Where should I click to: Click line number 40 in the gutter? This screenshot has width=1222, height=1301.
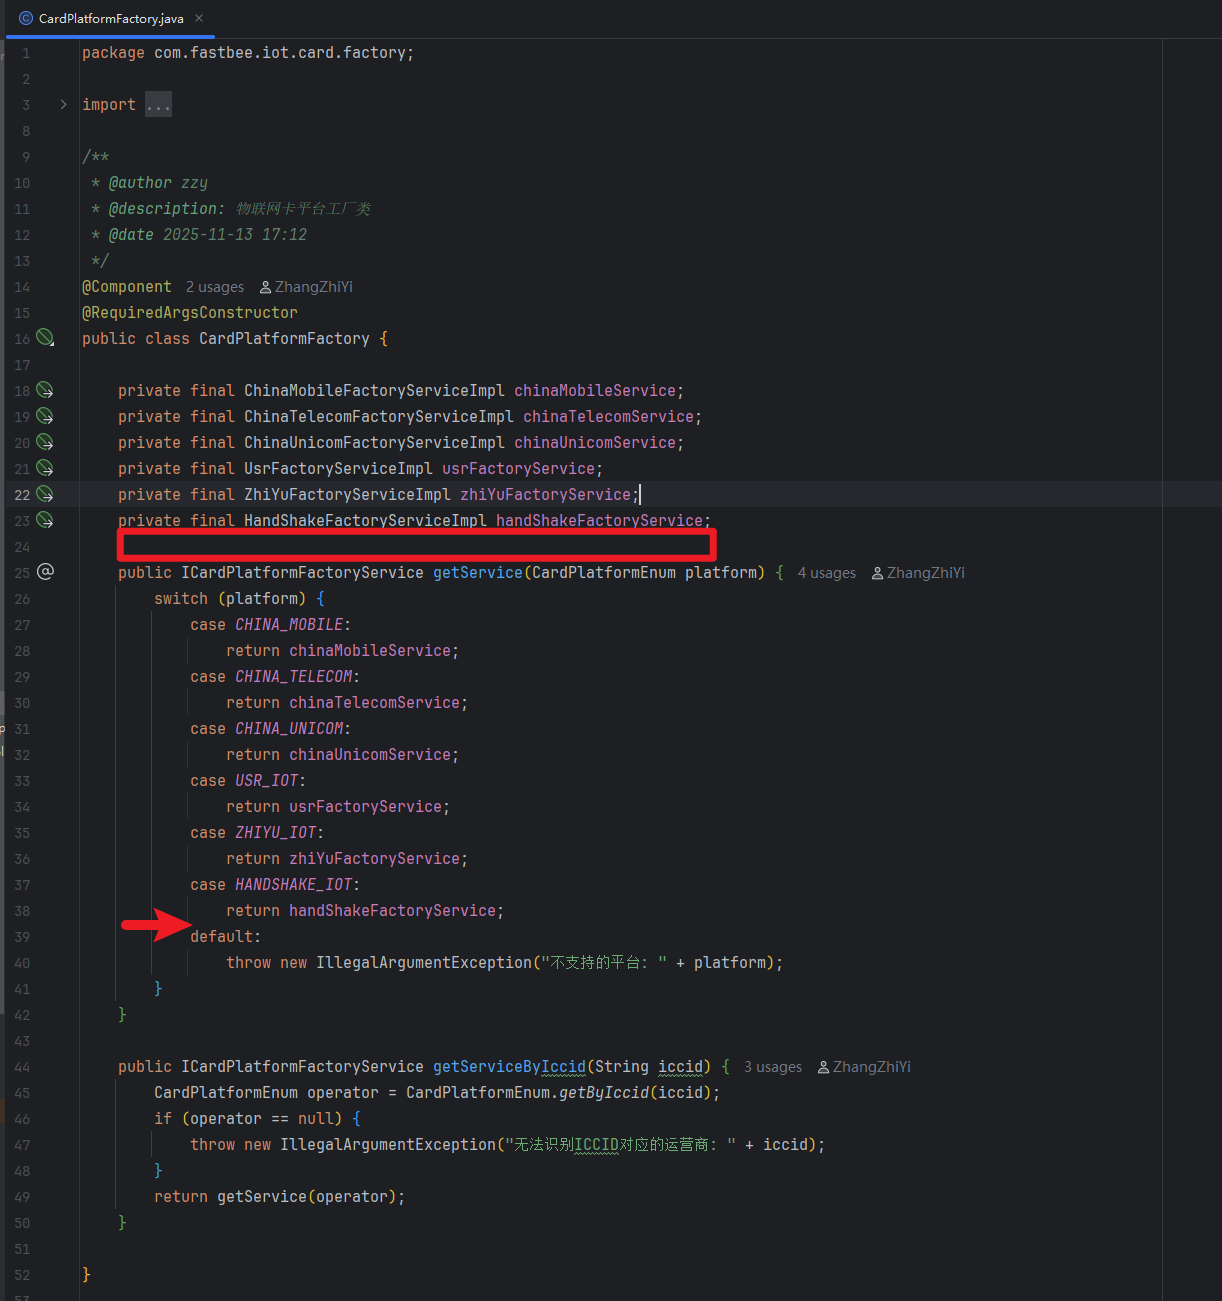point(22,963)
